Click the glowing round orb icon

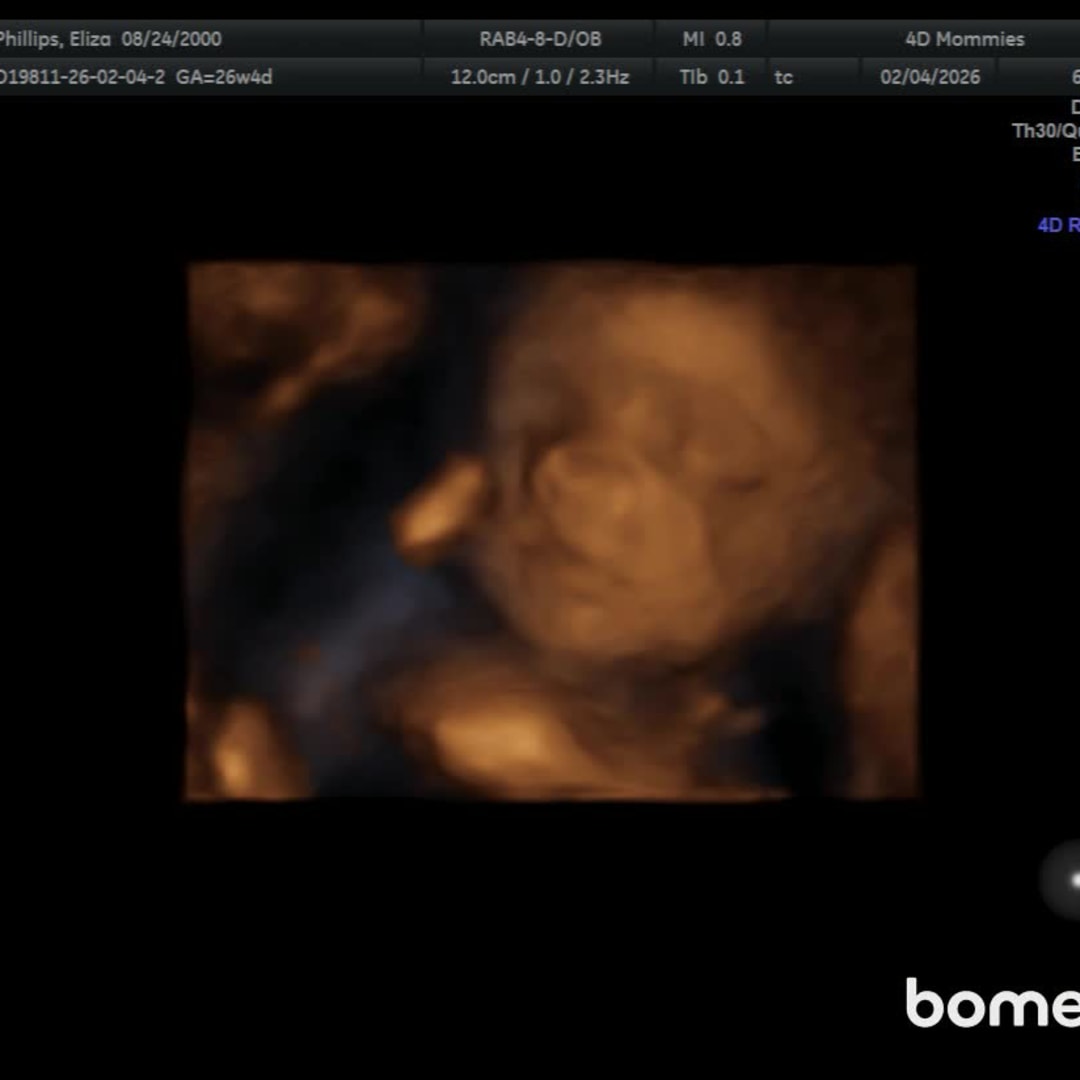(x=1064, y=880)
